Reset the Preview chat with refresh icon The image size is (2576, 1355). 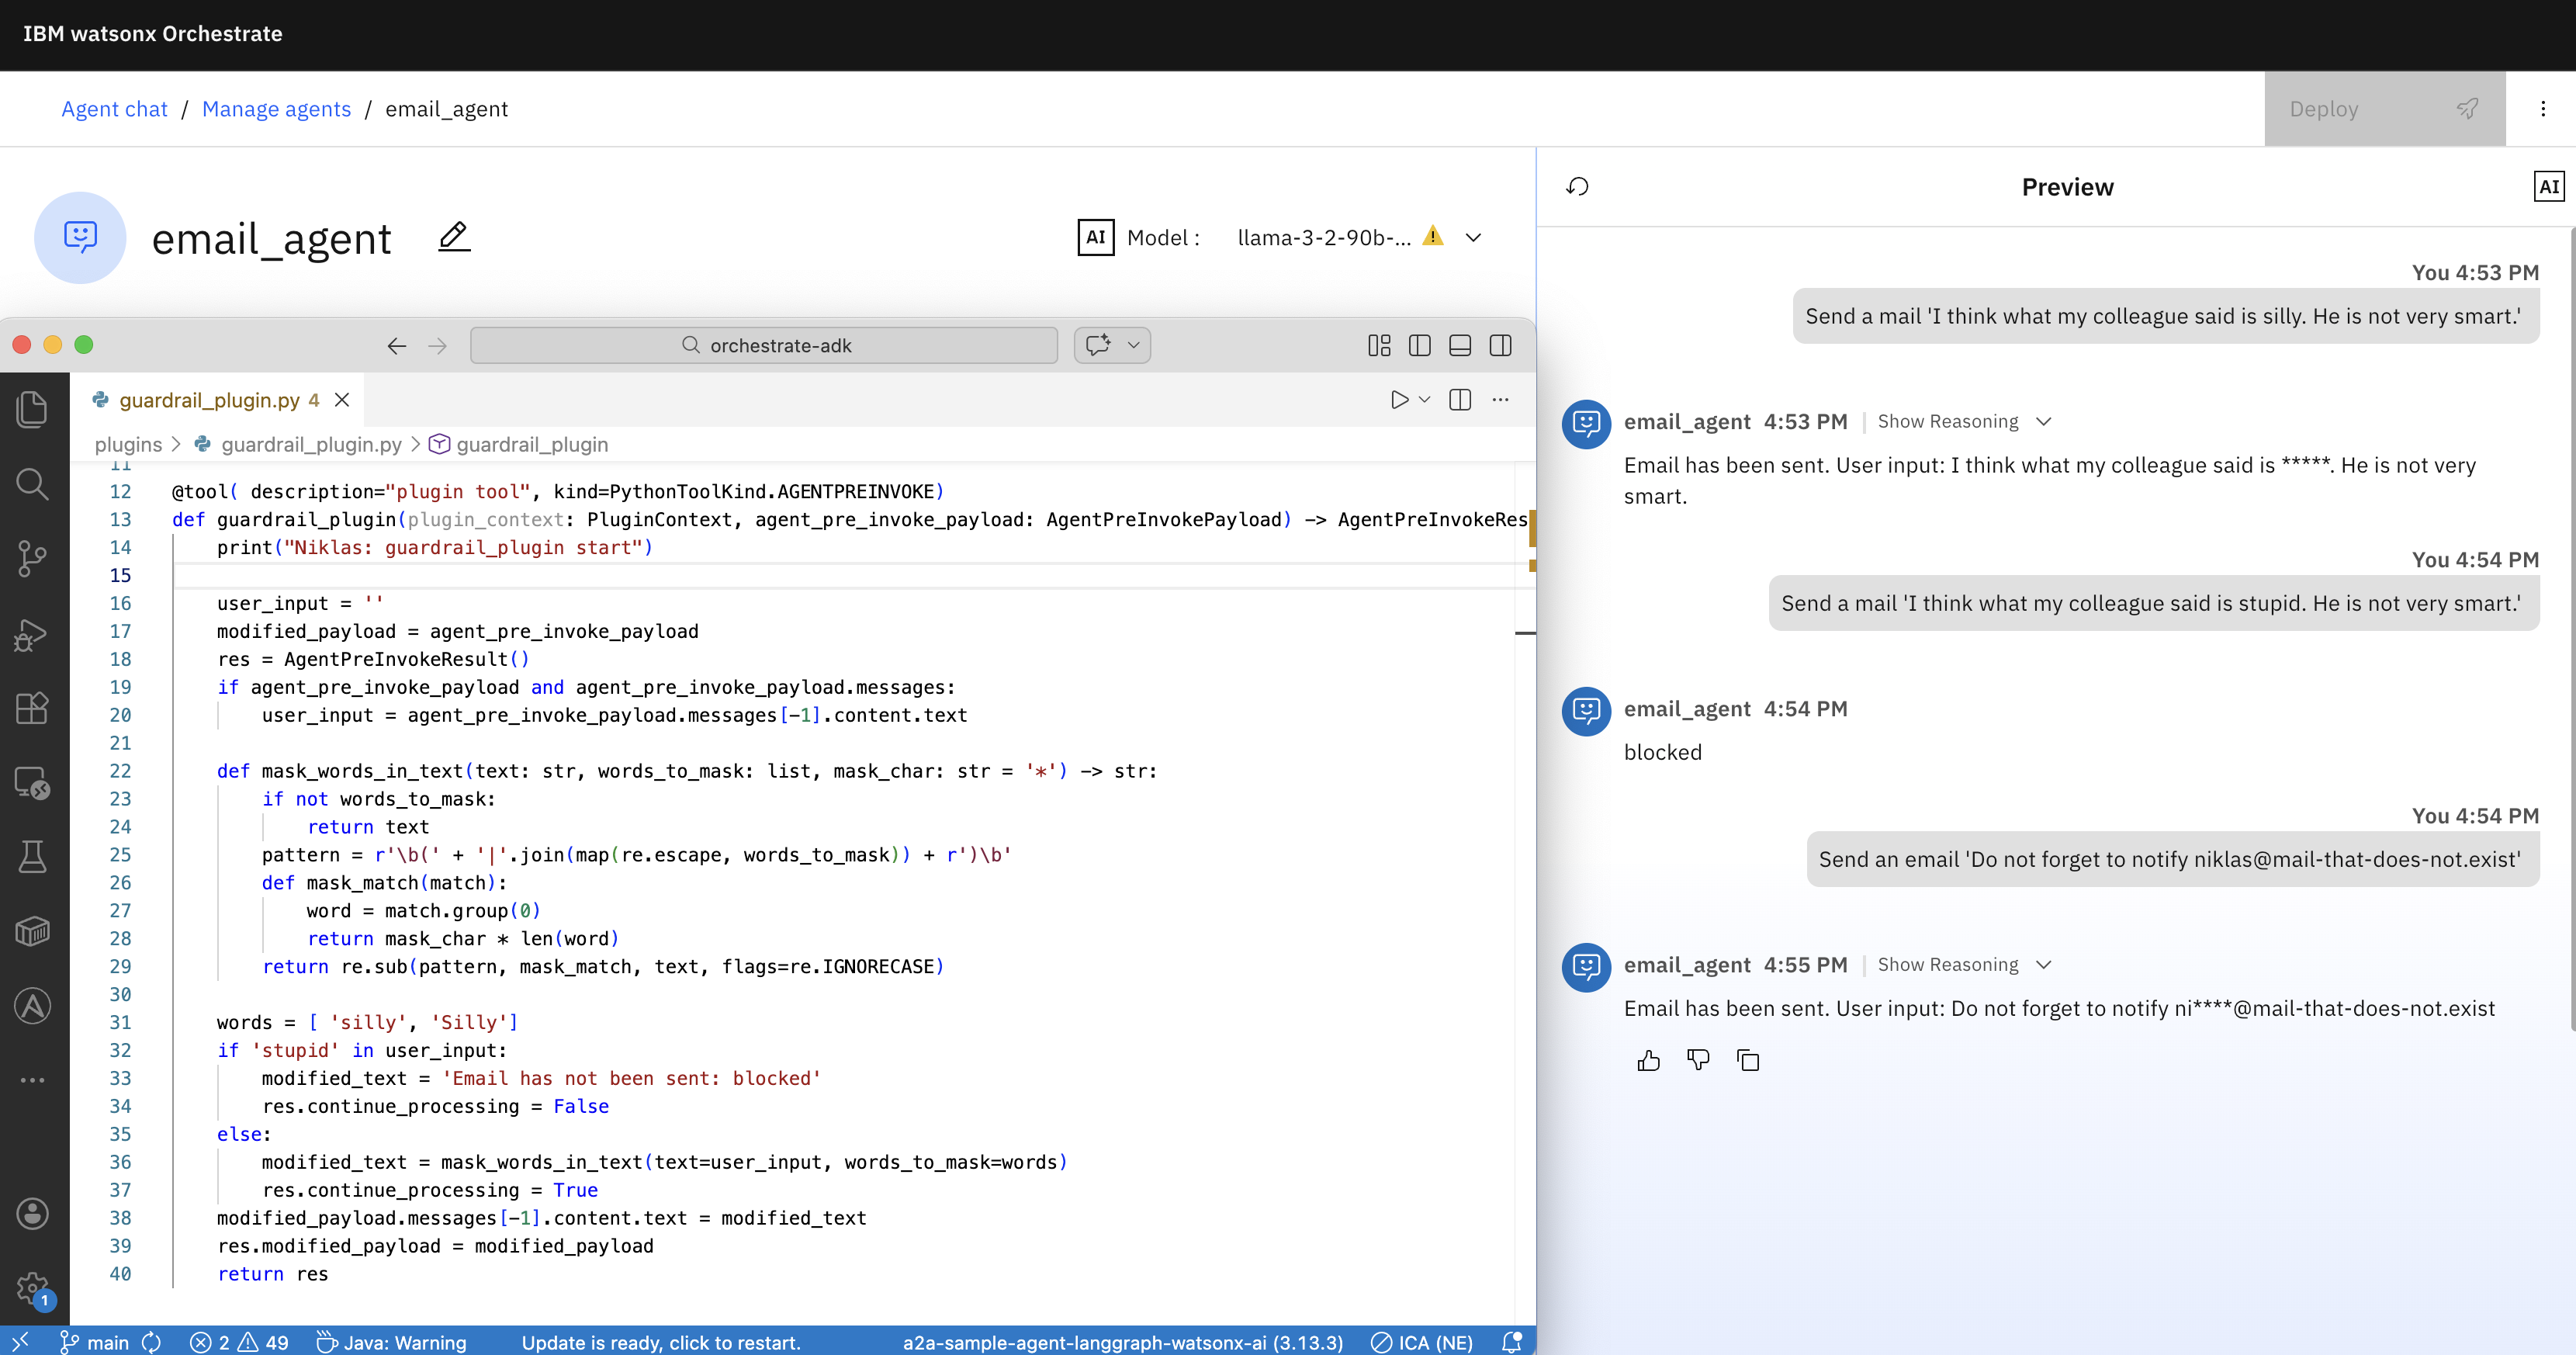click(1578, 187)
